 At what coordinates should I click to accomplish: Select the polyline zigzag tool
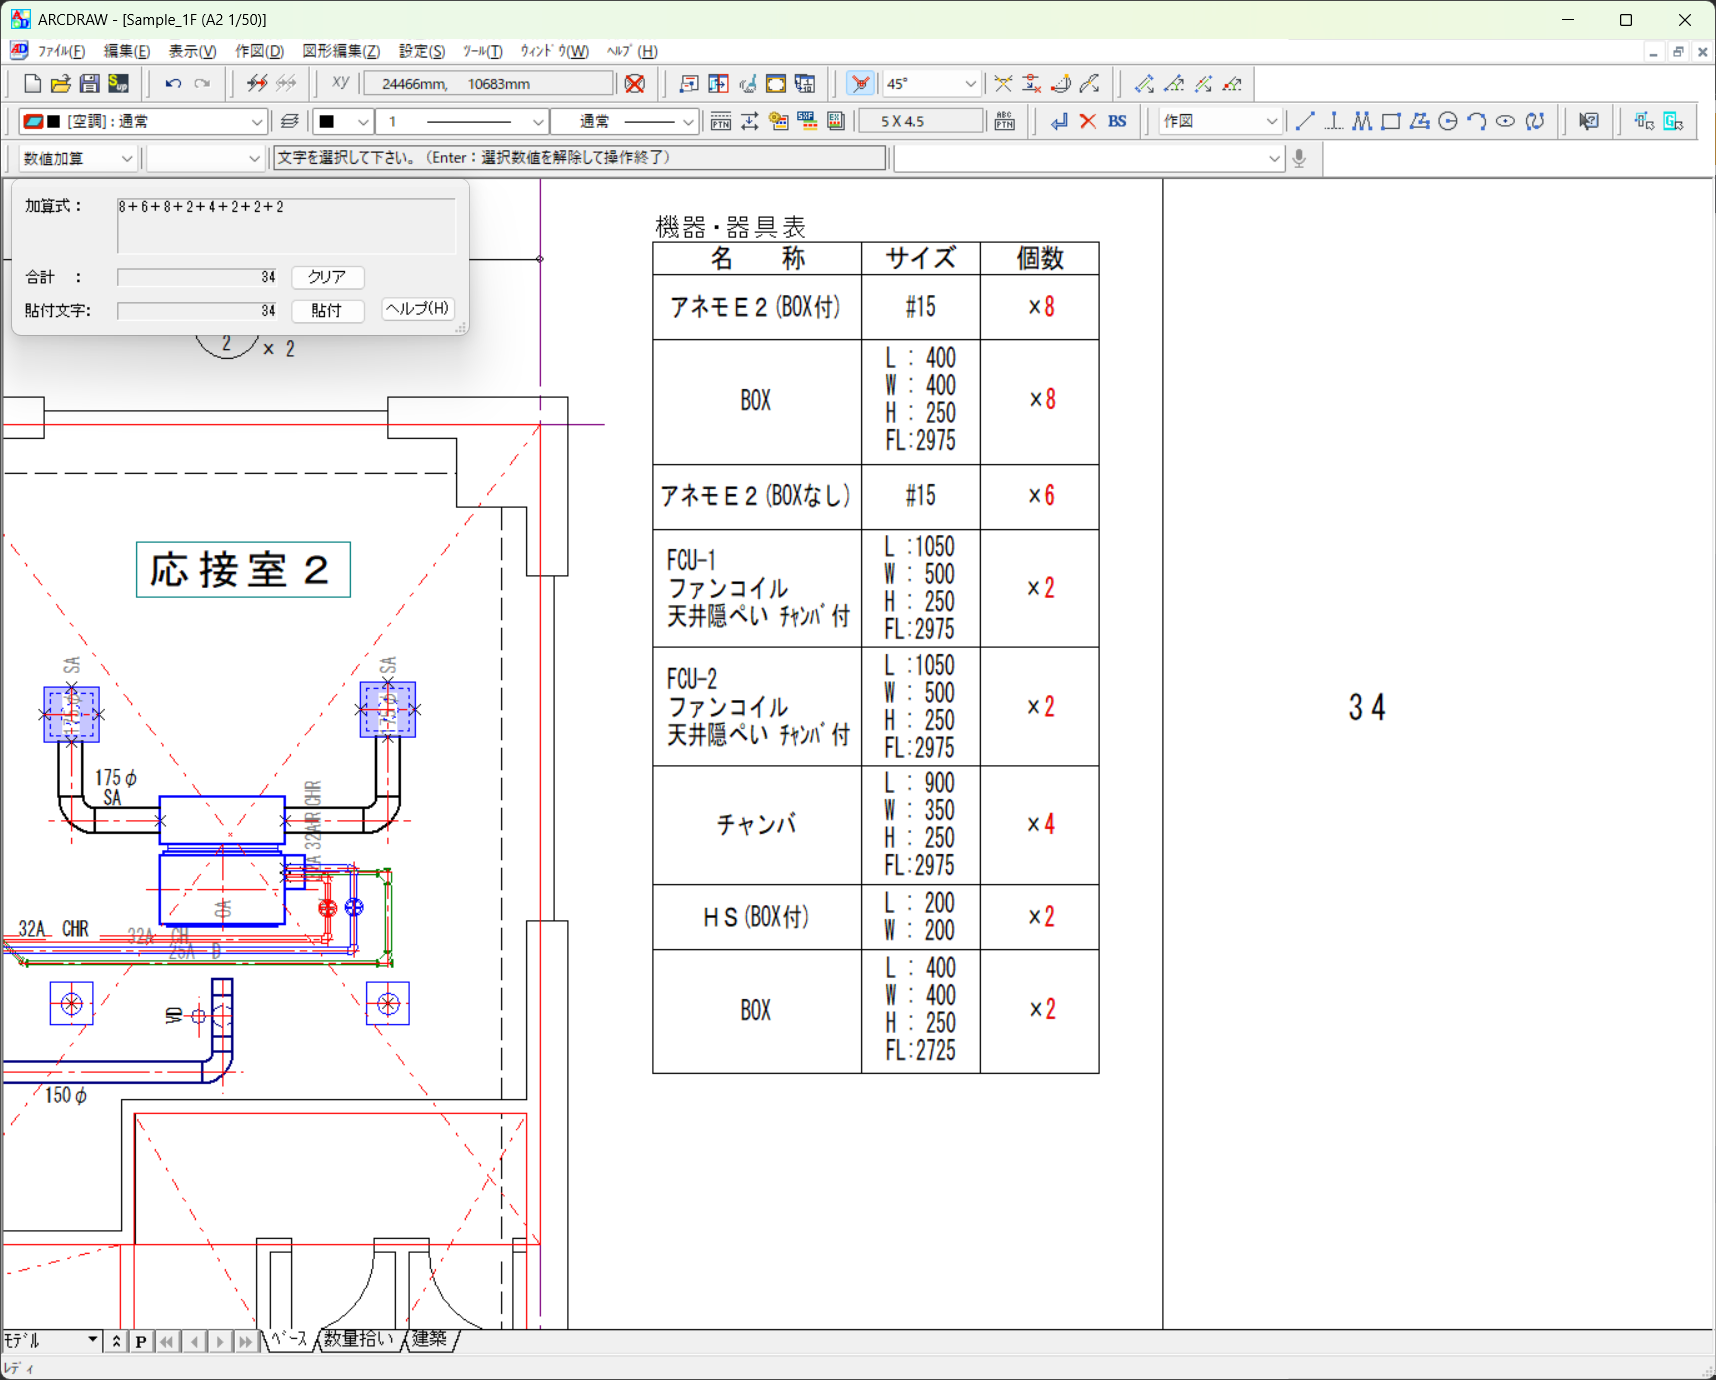(x=1362, y=121)
